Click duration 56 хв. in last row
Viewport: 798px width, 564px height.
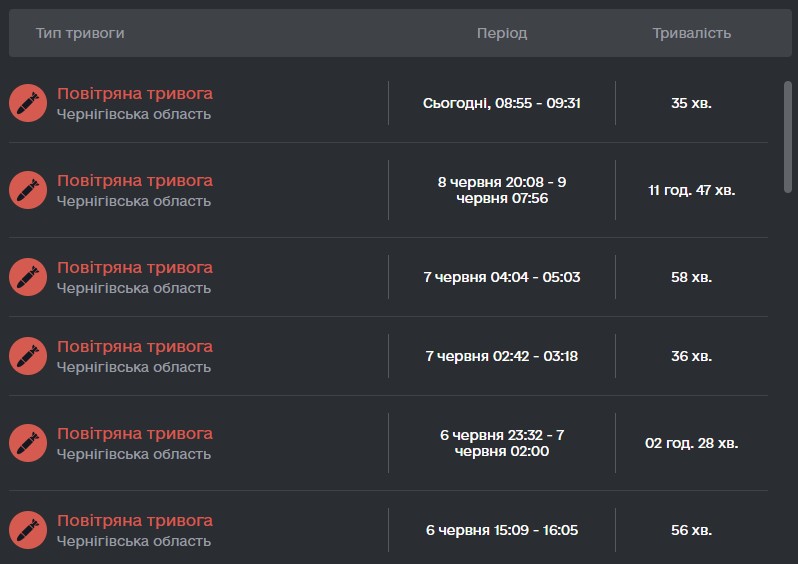point(692,530)
